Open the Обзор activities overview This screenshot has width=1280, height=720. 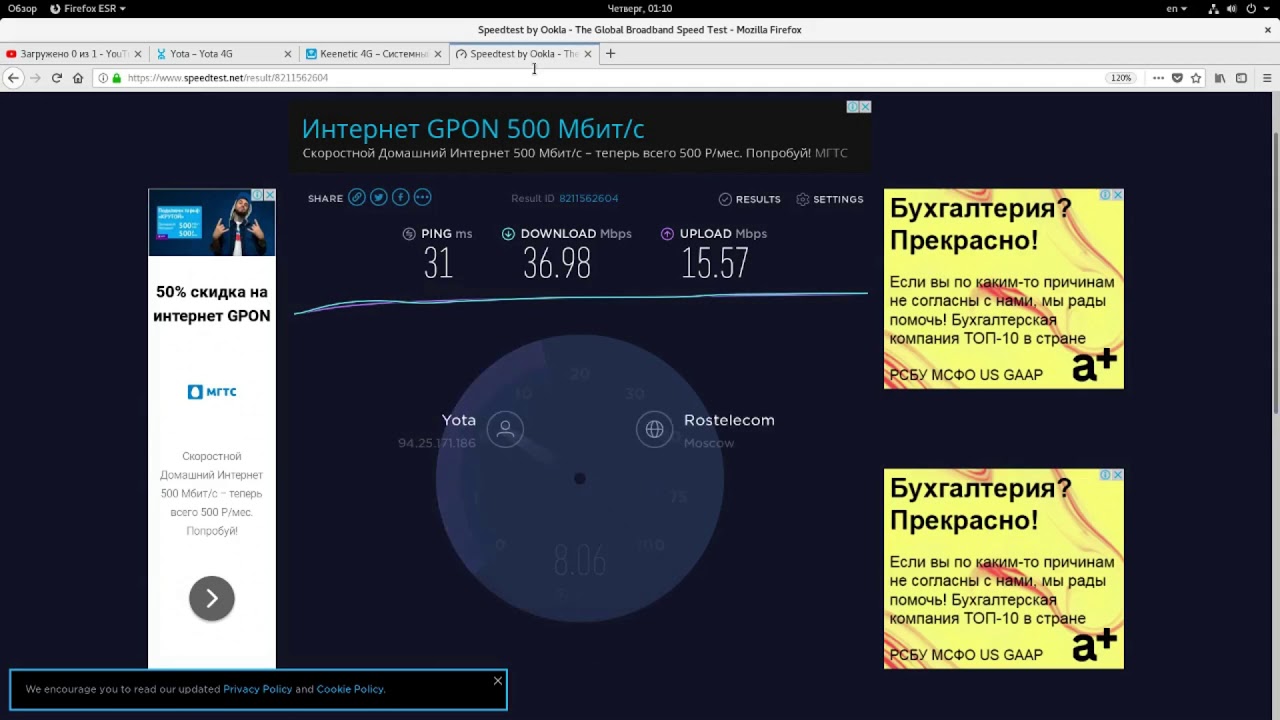click(x=22, y=8)
